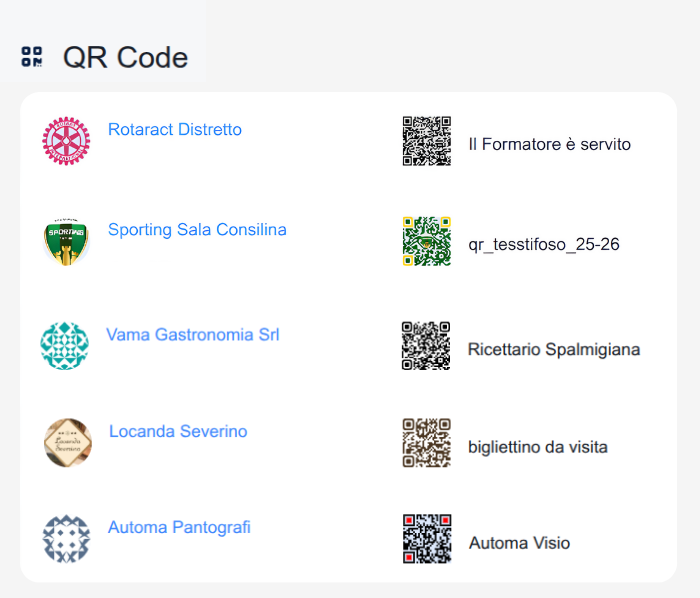
Task: Open the Automa Visio QR thumbnail
Action: coord(427,539)
